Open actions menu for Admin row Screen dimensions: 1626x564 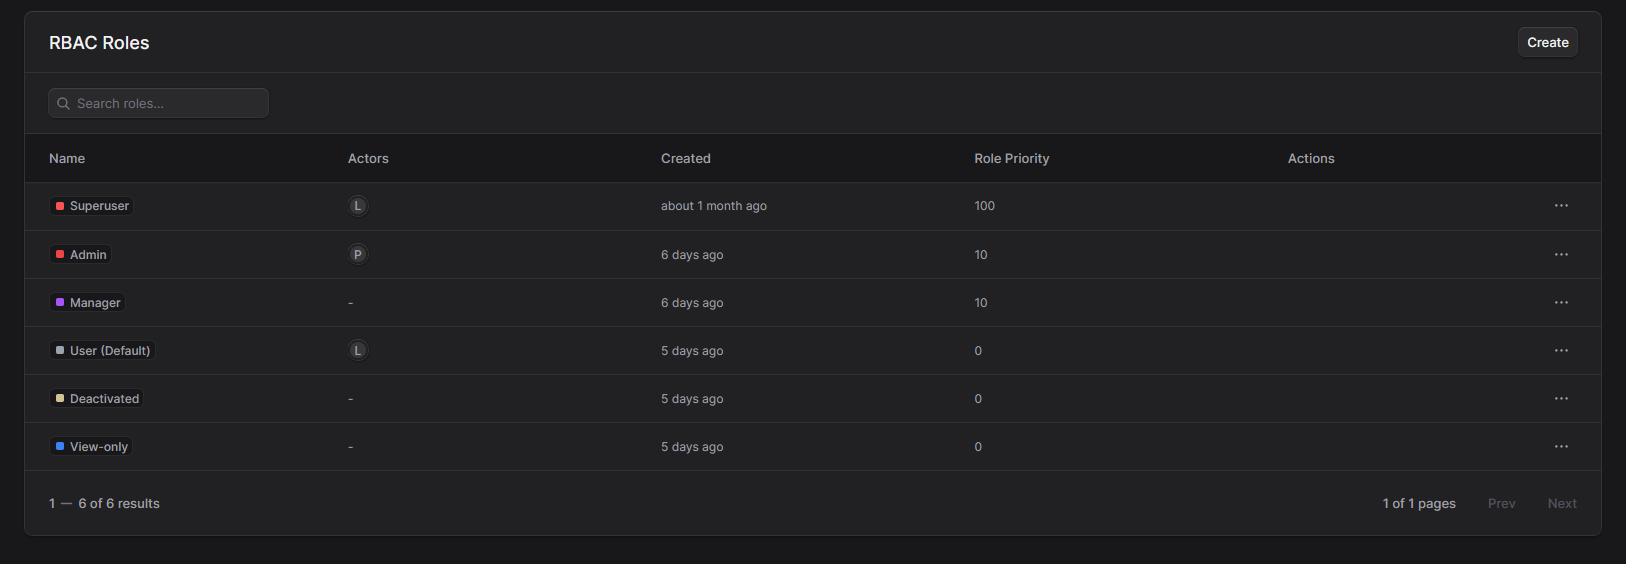pyautogui.click(x=1561, y=255)
